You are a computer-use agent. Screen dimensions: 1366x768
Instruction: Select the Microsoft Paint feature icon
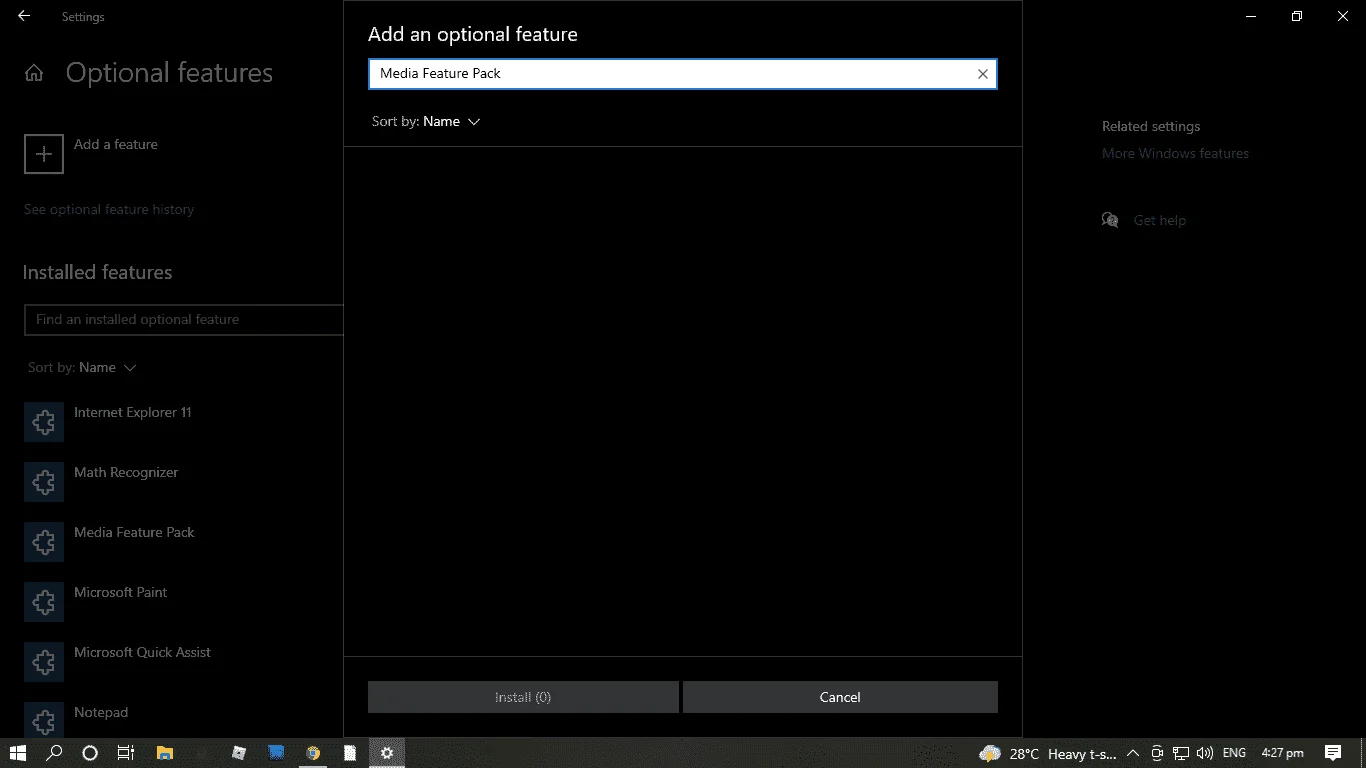[44, 602]
